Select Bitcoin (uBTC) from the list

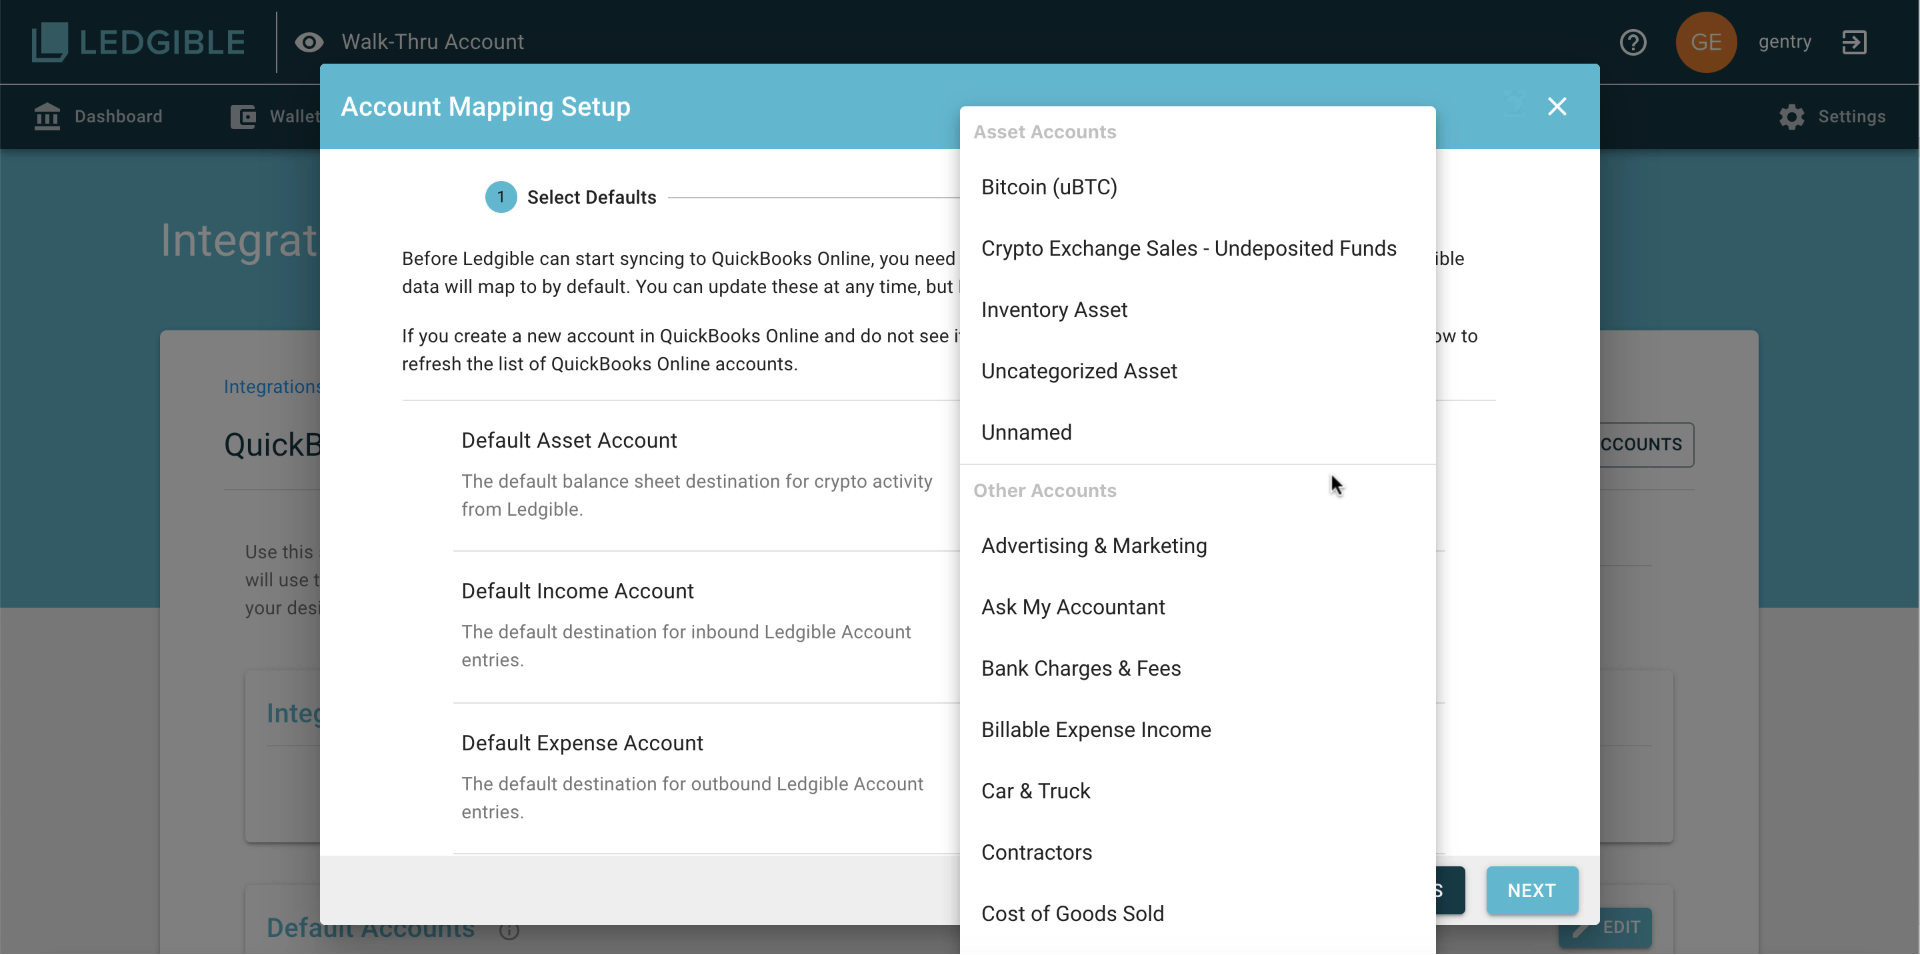1198,187
